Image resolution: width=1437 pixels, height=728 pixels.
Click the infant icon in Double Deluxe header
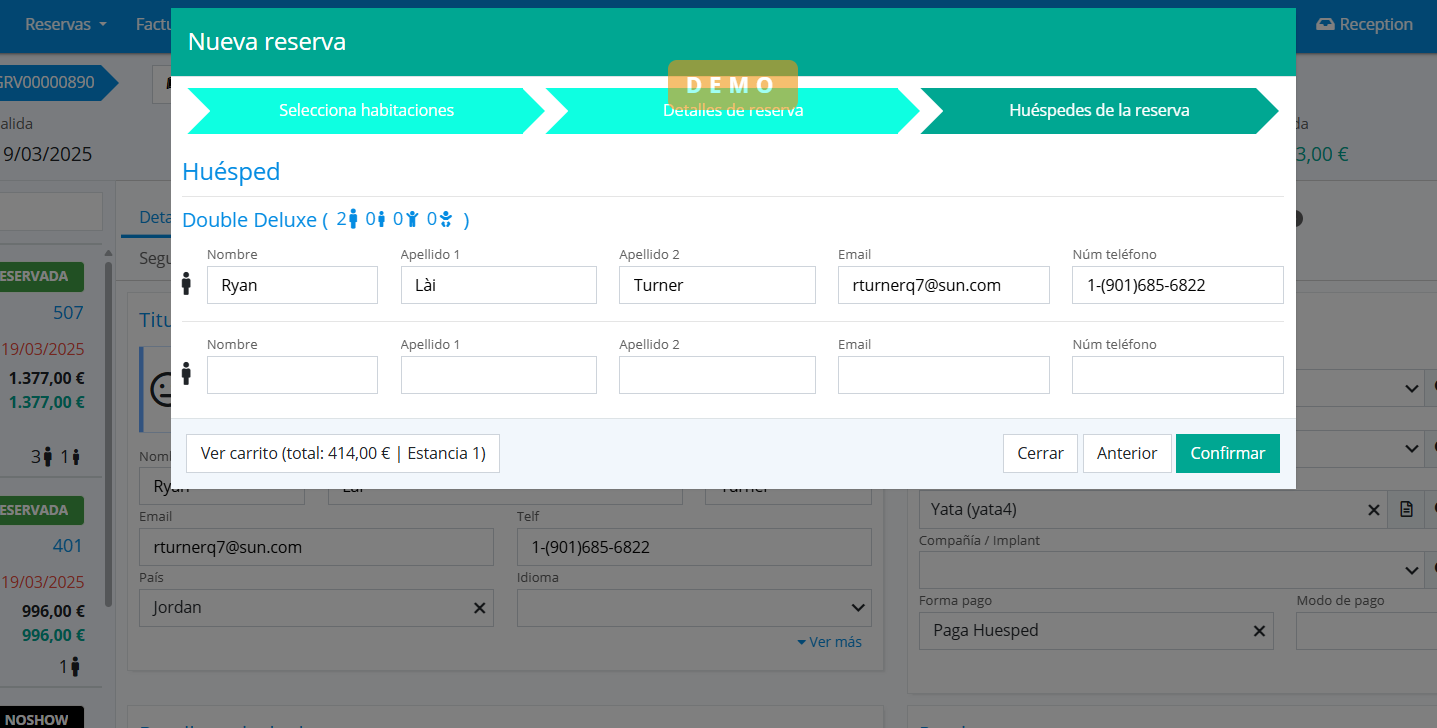(x=446, y=219)
